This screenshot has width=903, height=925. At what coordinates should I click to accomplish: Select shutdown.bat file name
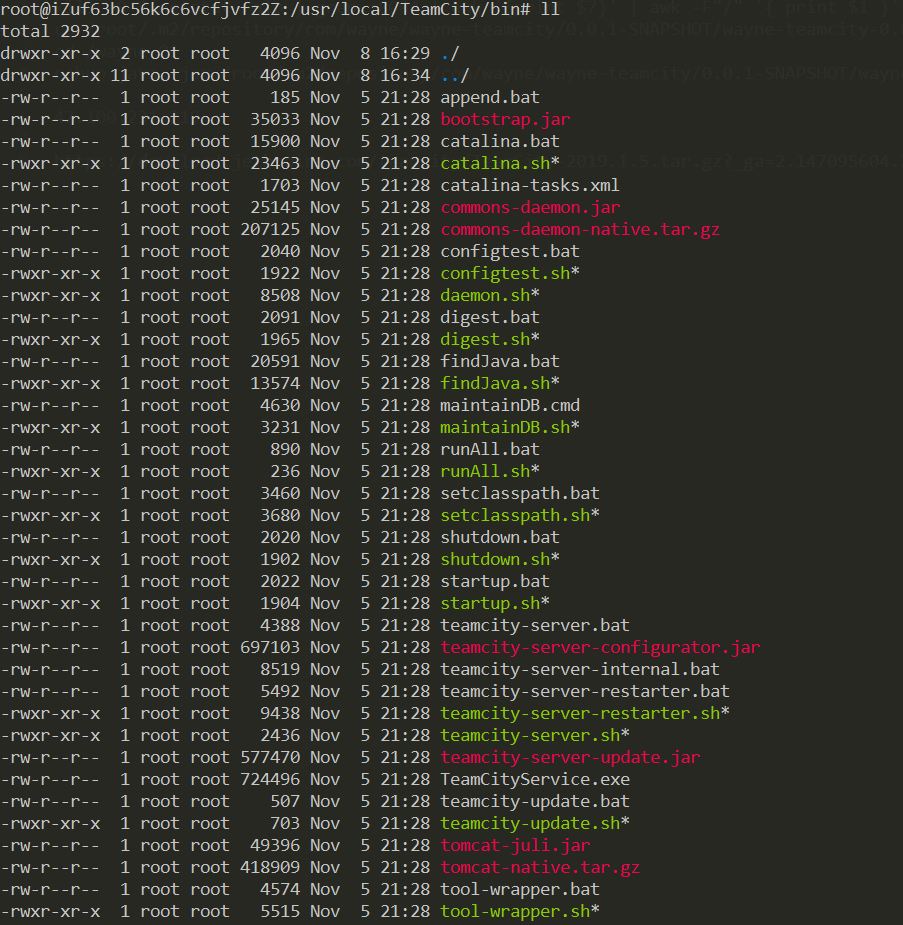pos(500,538)
